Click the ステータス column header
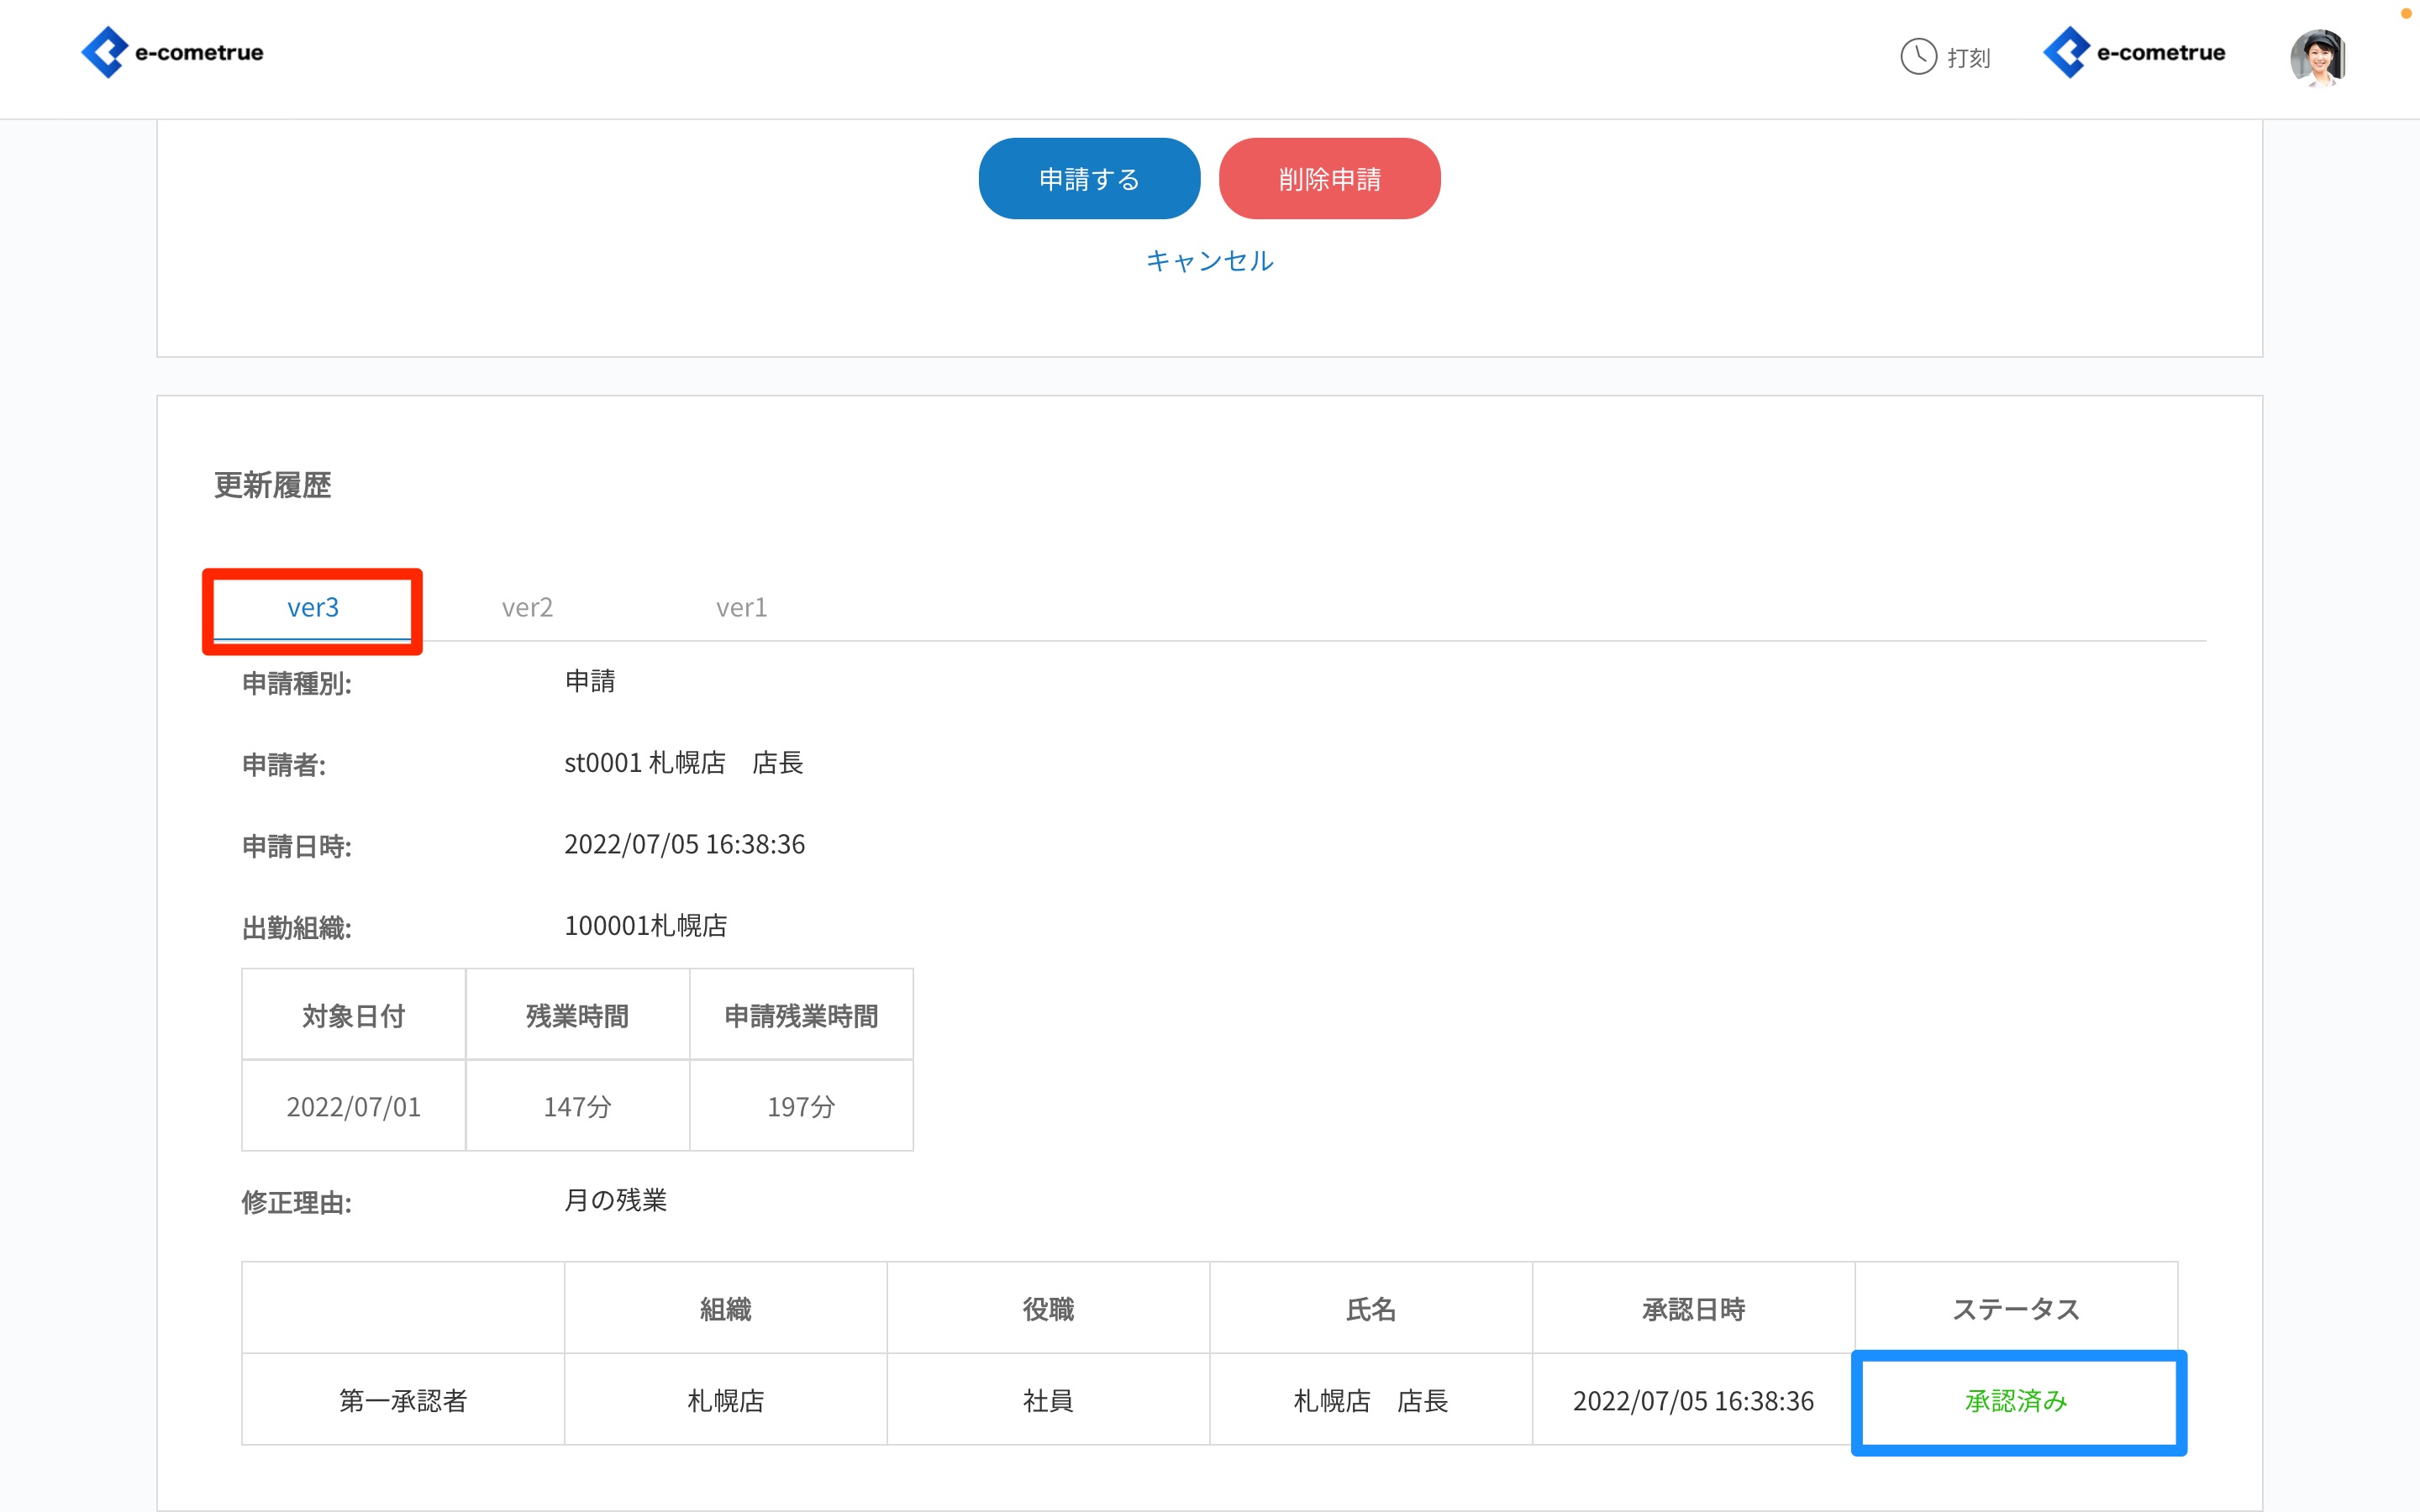Image resolution: width=2420 pixels, height=1512 pixels. (2016, 1309)
